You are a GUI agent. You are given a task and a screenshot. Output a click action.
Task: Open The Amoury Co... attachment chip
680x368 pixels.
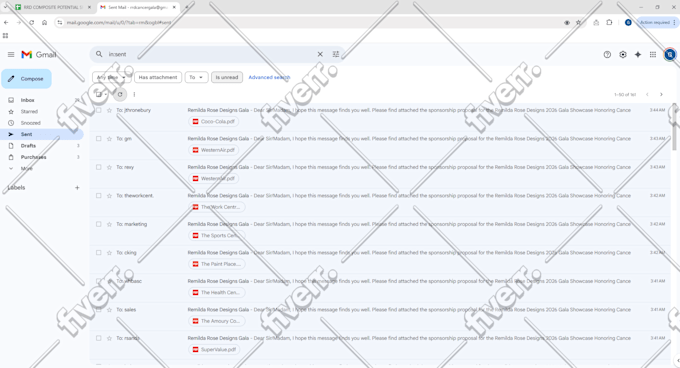(x=216, y=321)
